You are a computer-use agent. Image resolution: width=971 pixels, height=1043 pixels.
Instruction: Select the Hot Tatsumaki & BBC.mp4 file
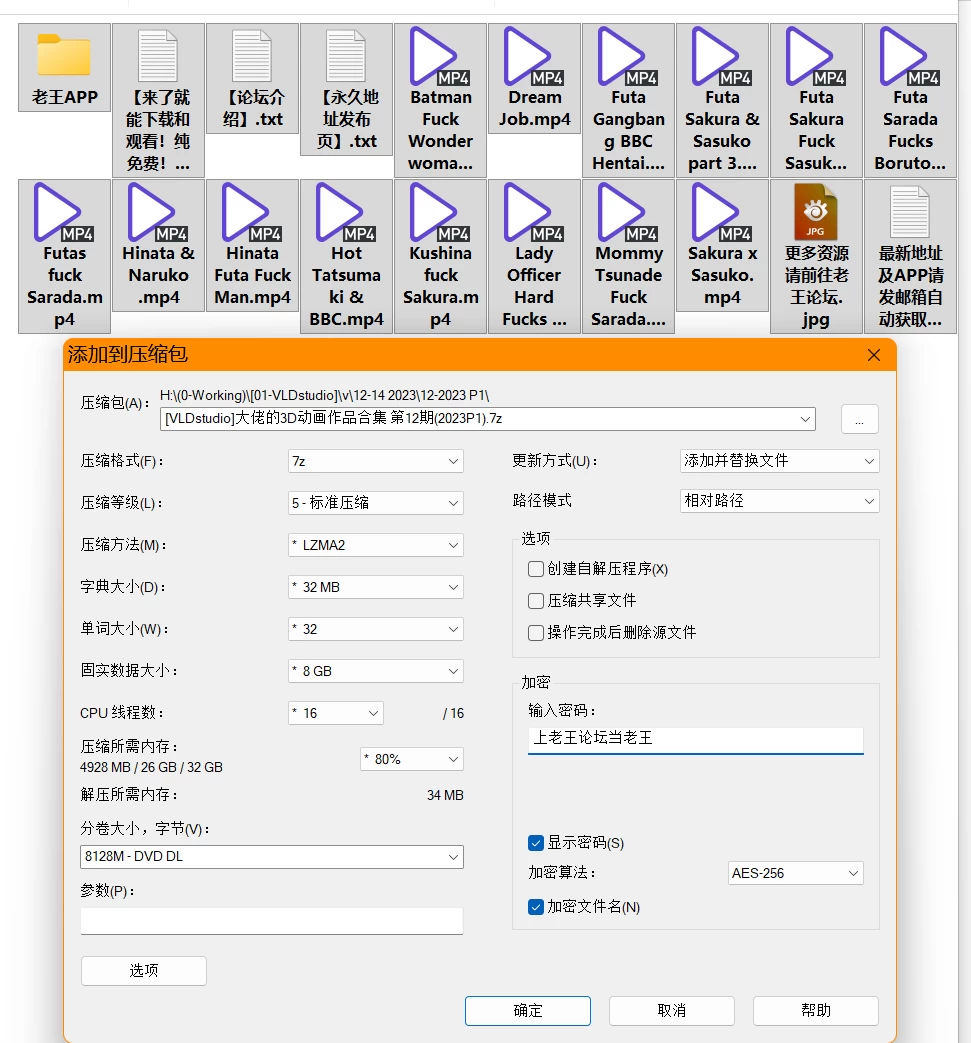click(x=347, y=256)
